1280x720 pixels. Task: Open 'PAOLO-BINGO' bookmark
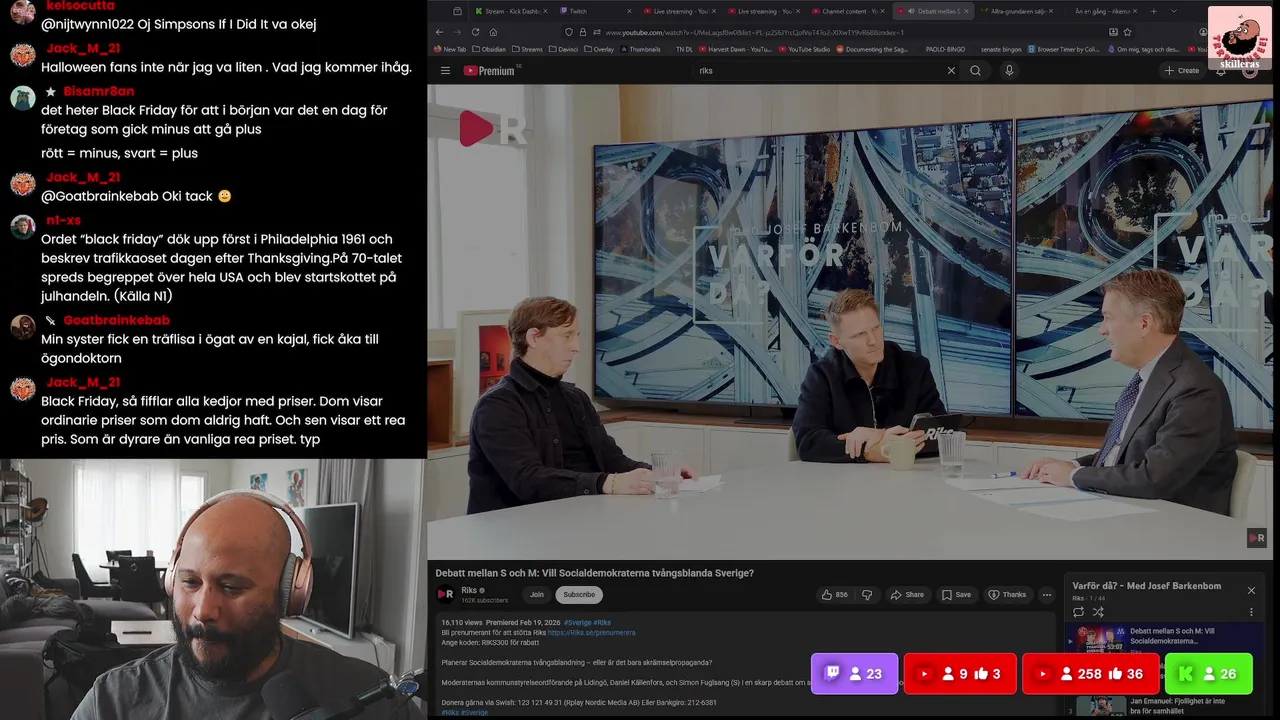click(944, 49)
